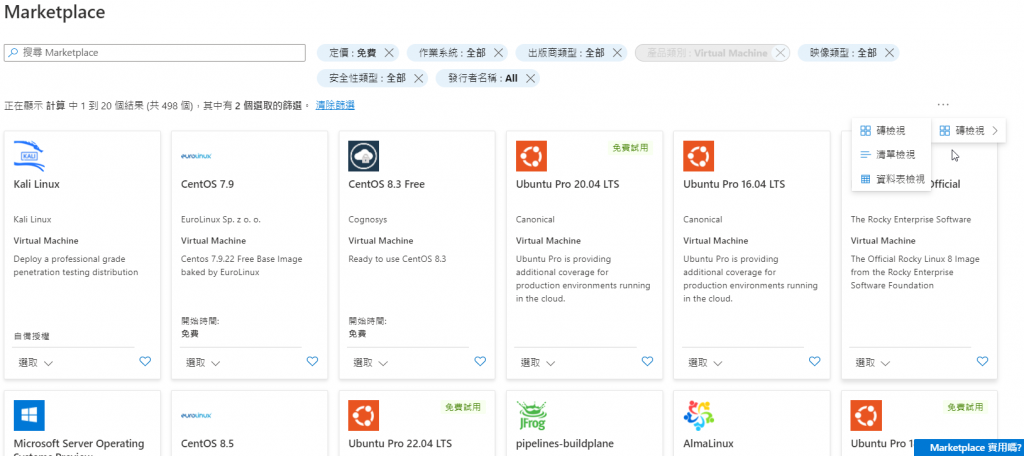The image size is (1024, 456).
Task: Remove the 映像類型: 全部 filter with its X
Action: (889, 53)
